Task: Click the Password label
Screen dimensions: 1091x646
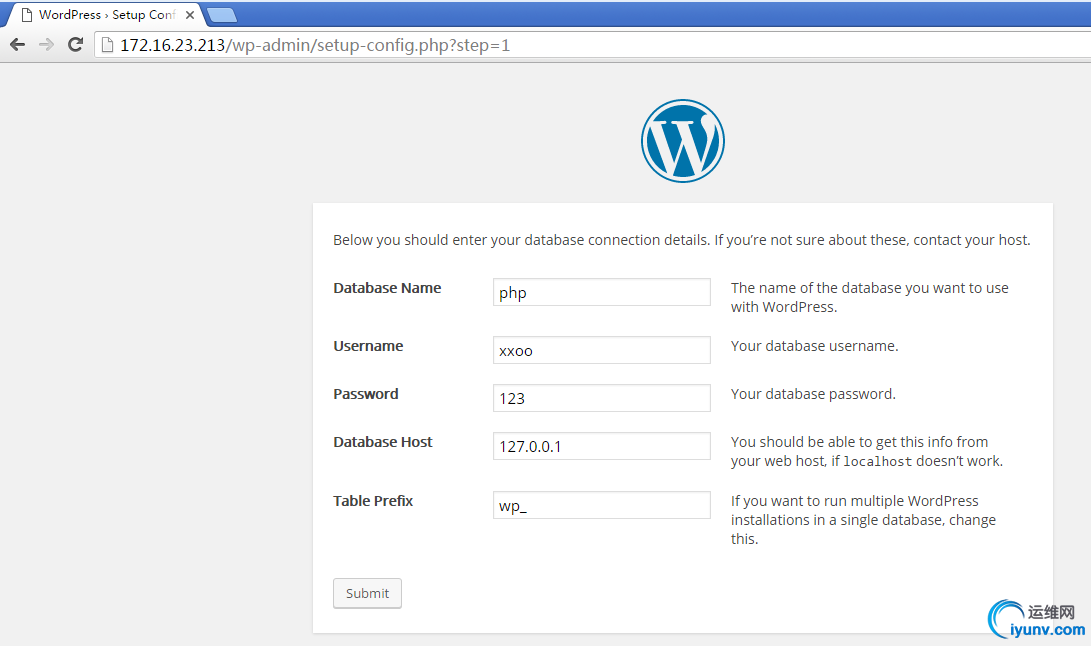Action: [366, 394]
